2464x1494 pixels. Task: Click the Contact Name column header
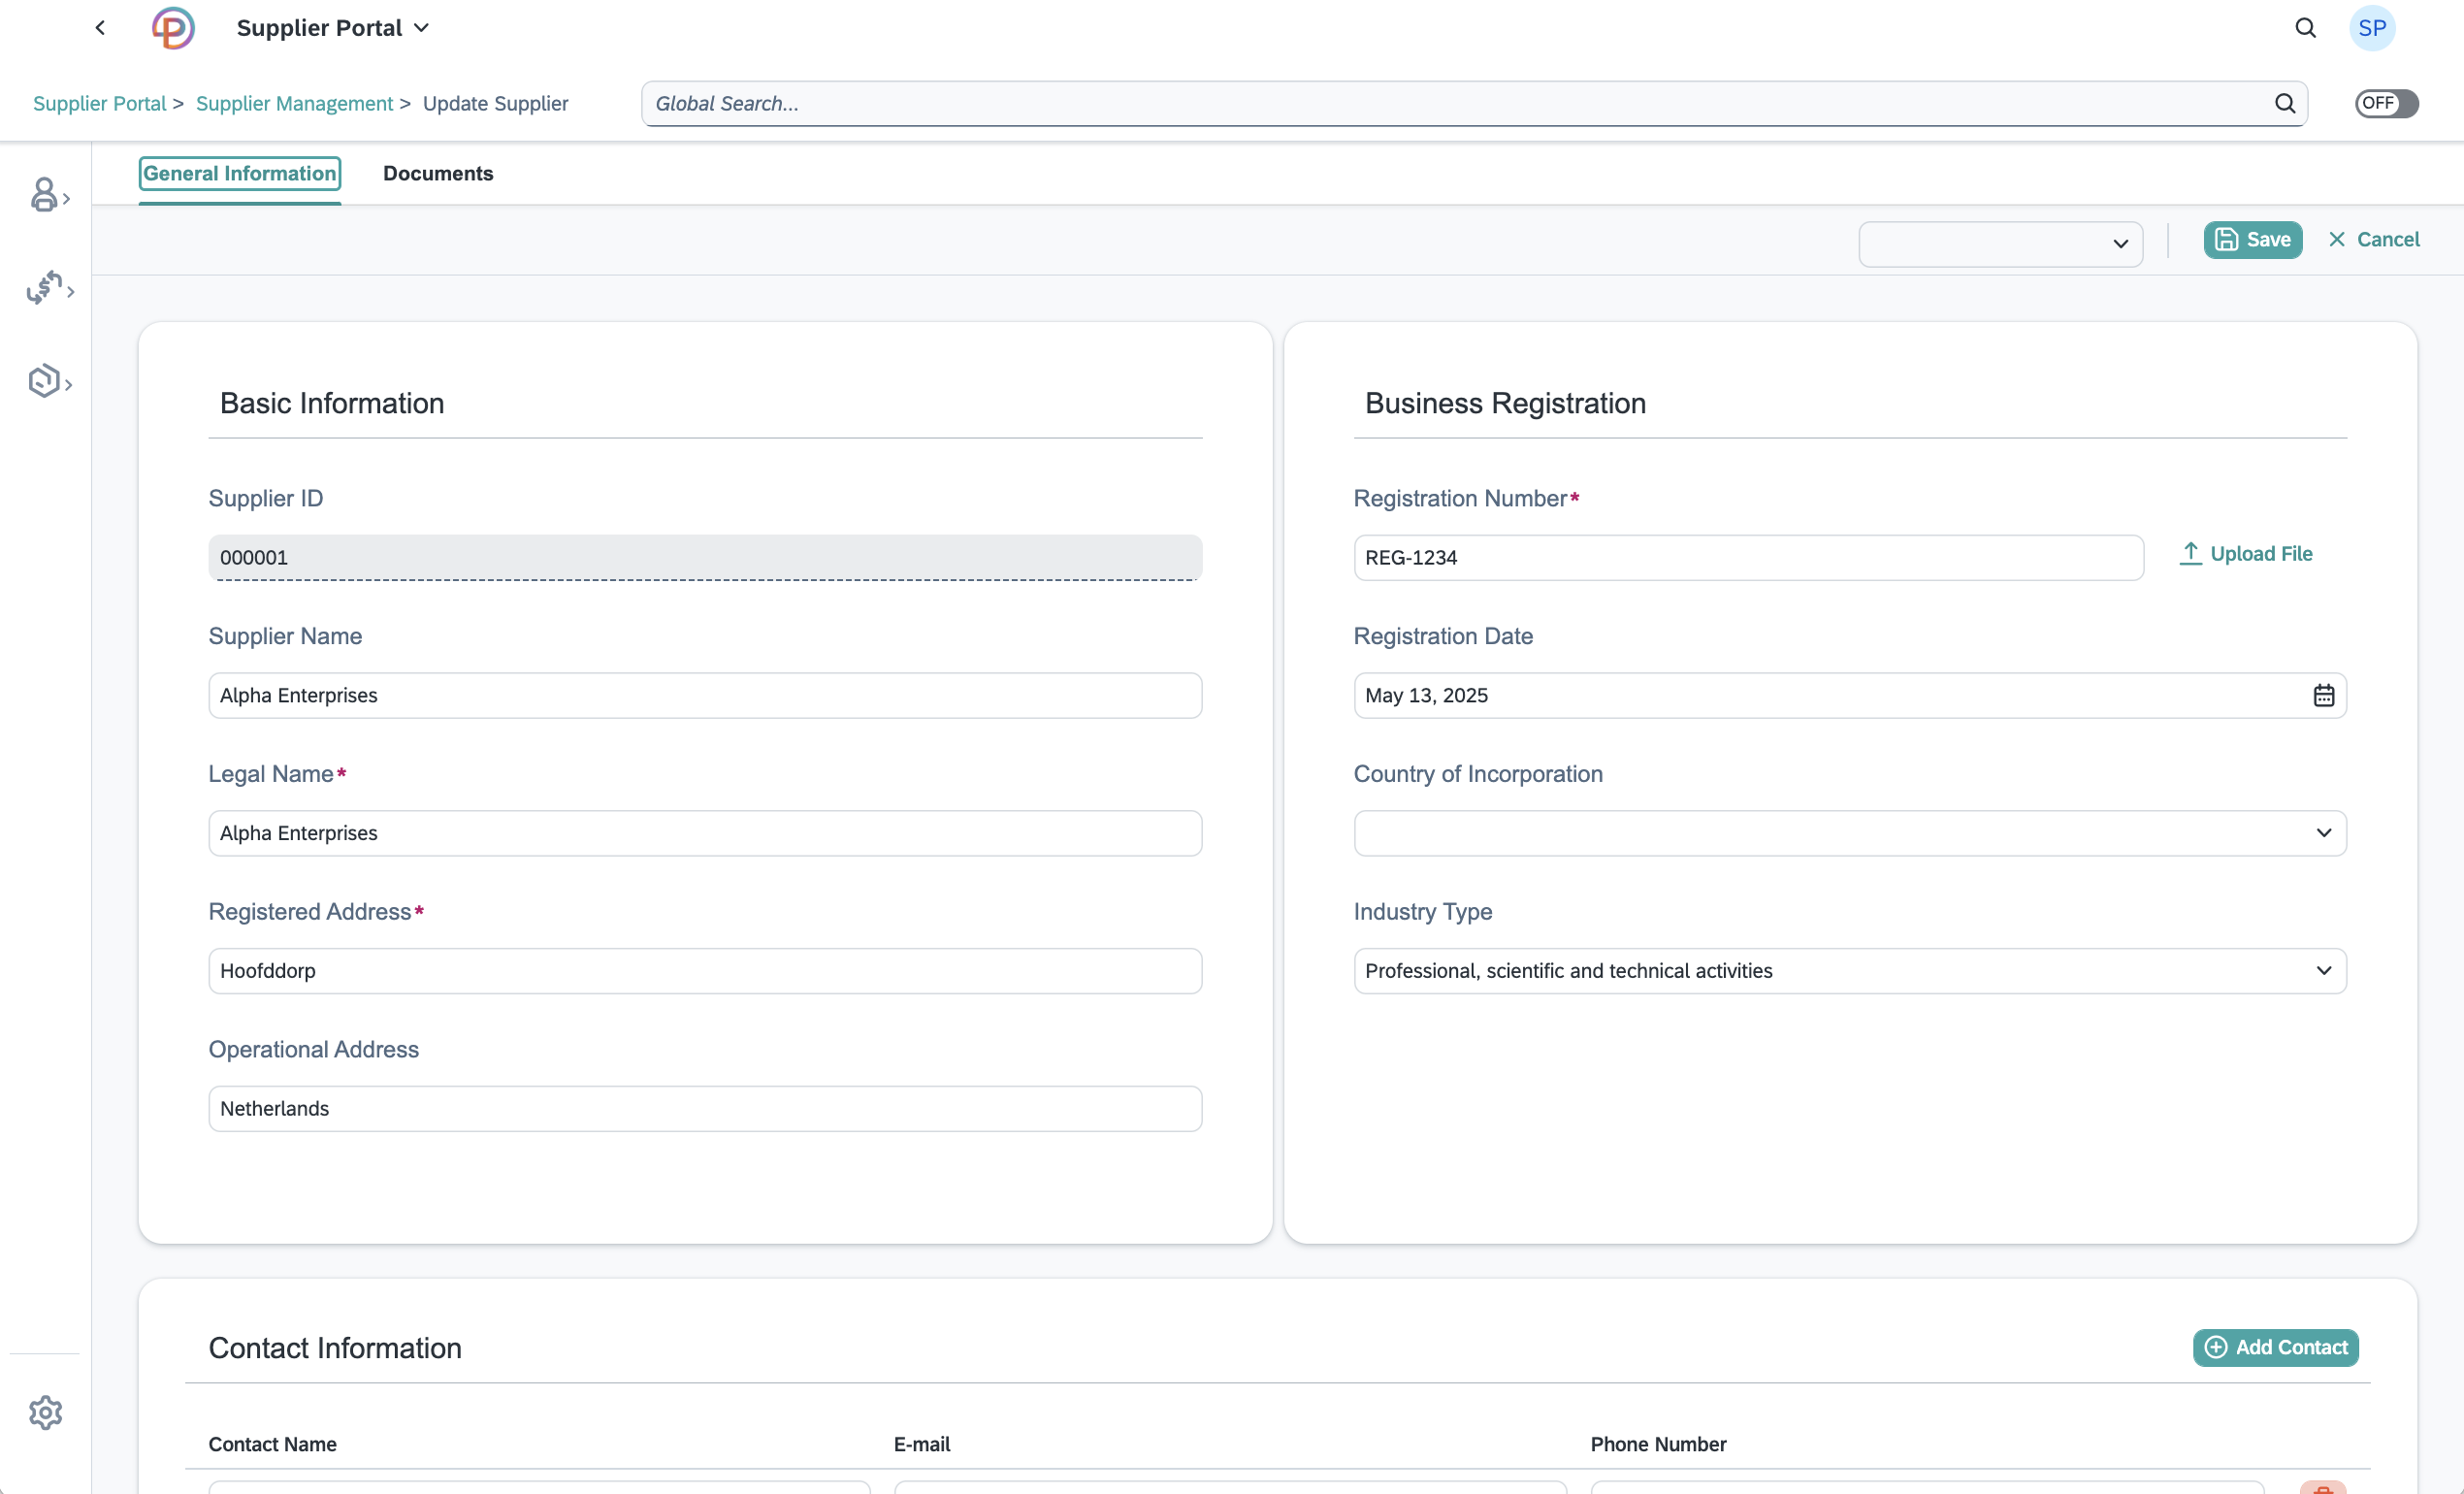pos(272,1444)
